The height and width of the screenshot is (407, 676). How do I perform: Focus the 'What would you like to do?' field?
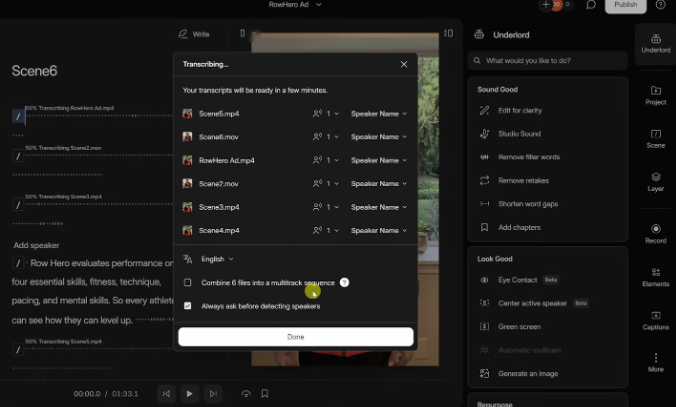(548, 61)
